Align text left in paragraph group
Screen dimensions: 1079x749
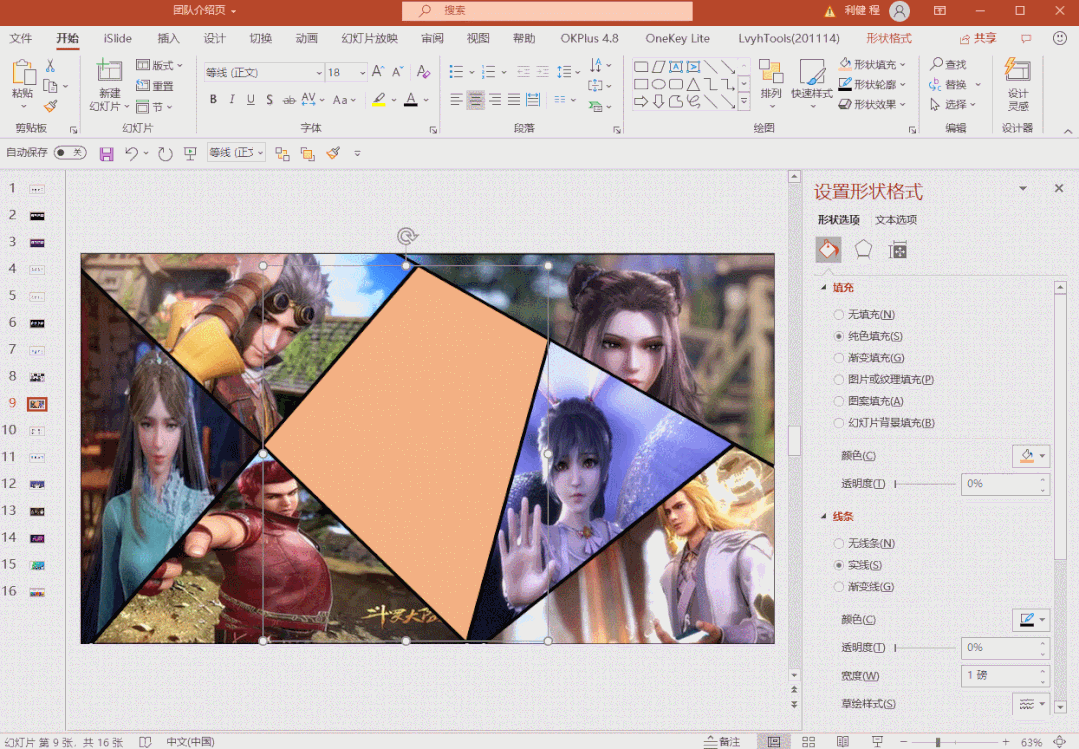(x=456, y=101)
